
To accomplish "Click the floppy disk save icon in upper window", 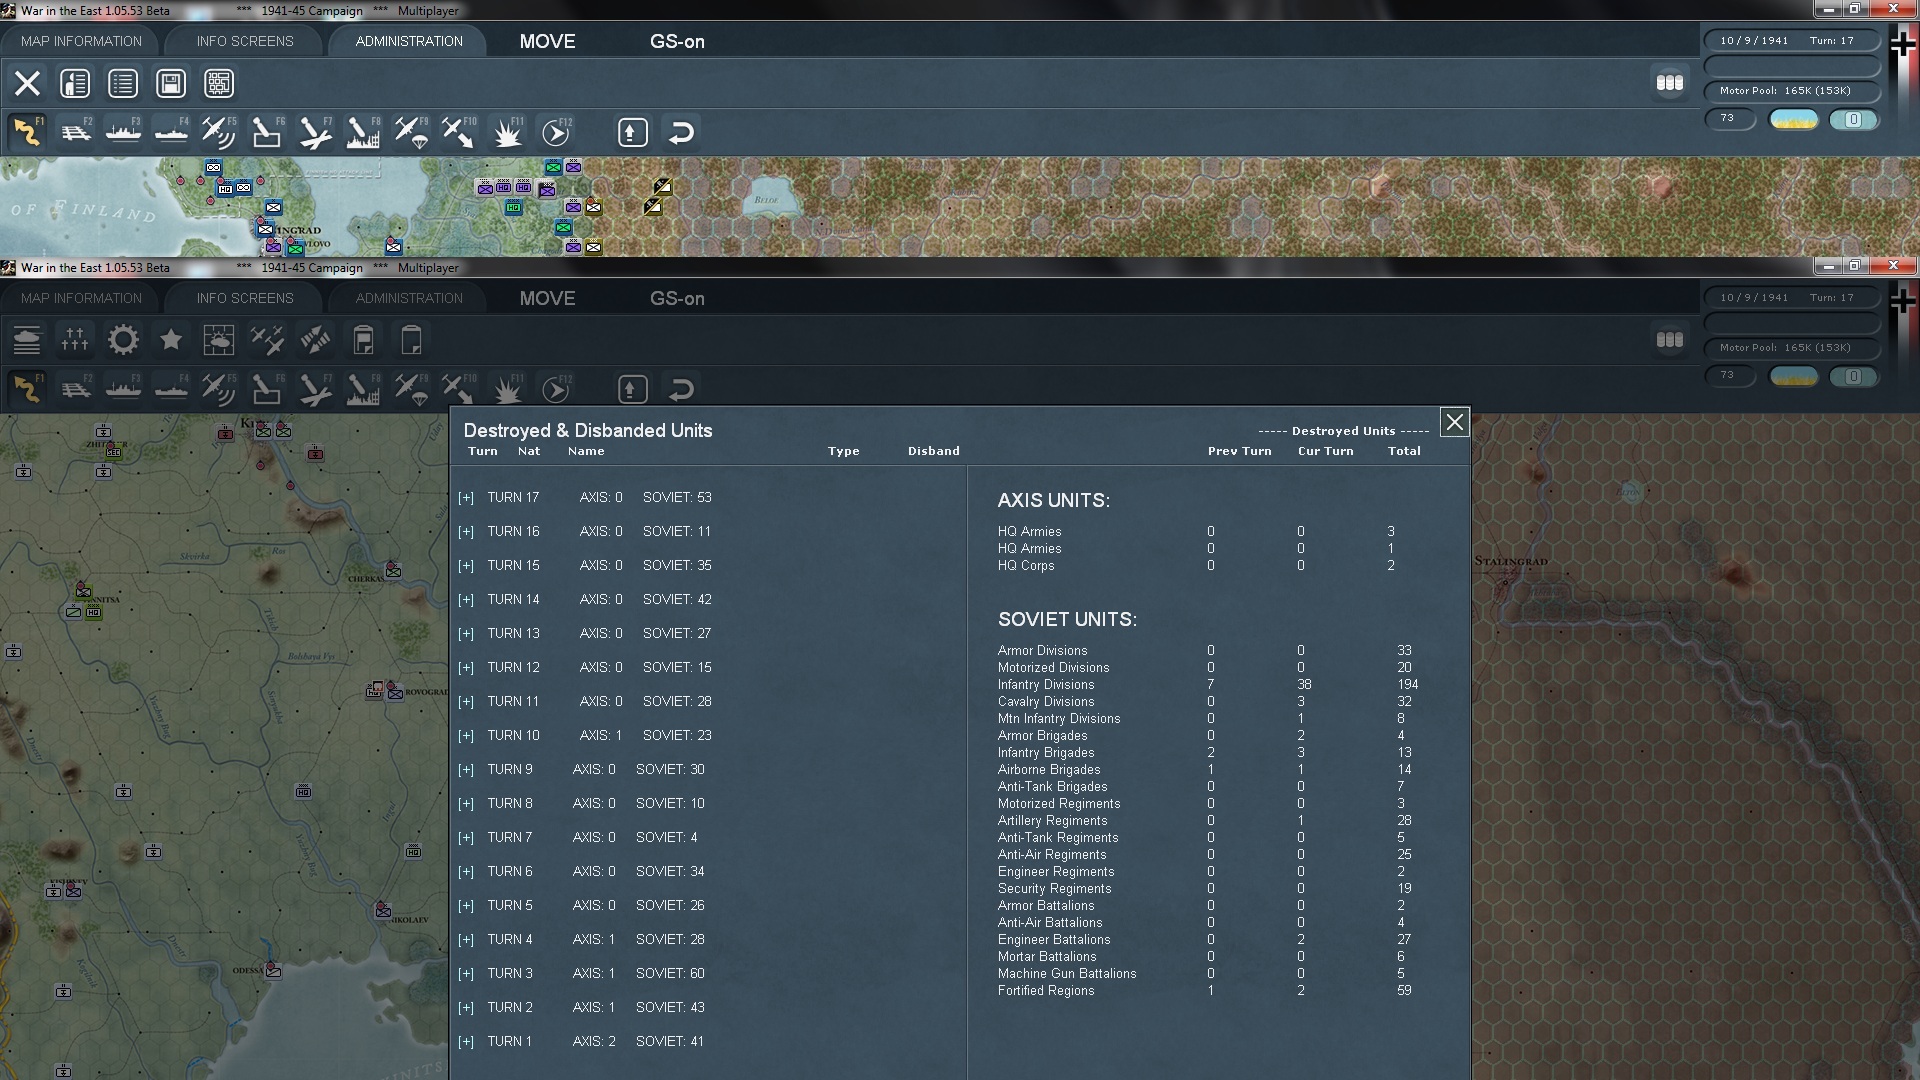I will coord(171,83).
